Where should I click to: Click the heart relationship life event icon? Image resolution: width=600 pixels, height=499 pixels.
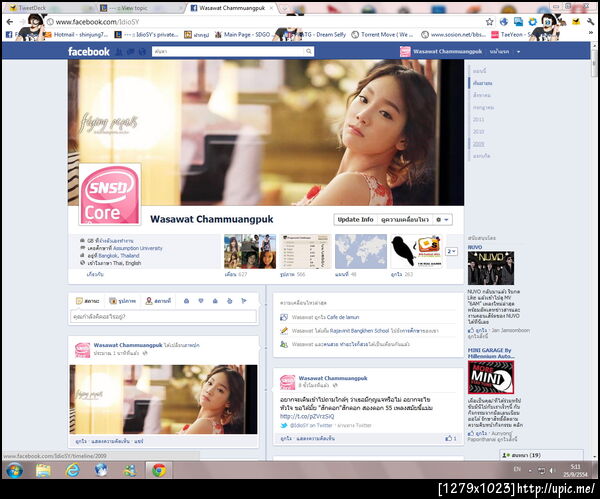pos(201,301)
